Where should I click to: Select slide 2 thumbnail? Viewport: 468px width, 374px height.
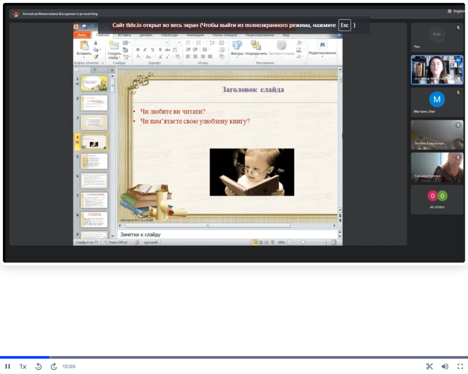[x=94, y=103]
